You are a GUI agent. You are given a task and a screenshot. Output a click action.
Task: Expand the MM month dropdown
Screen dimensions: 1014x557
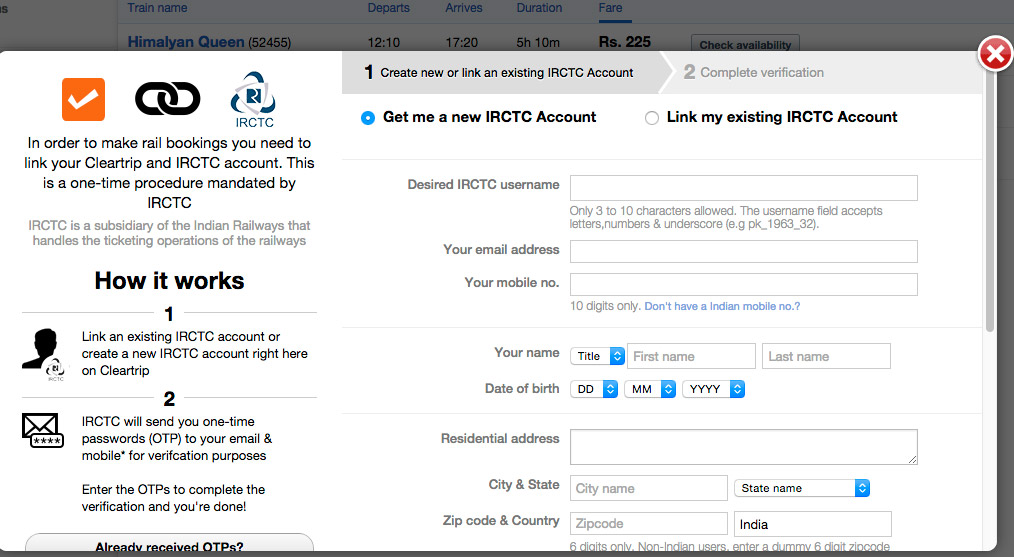pos(650,389)
